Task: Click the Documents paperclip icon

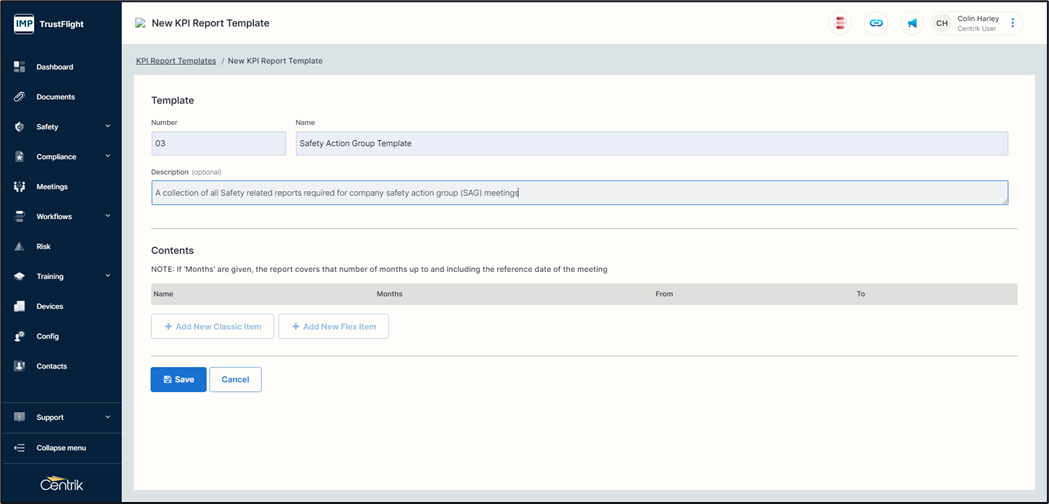Action: 19,97
